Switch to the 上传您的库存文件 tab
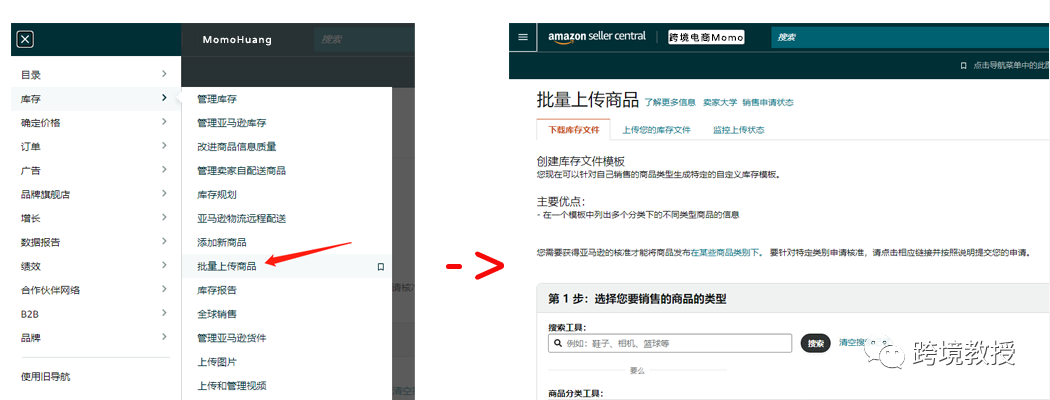The image size is (1050, 400). click(656, 130)
